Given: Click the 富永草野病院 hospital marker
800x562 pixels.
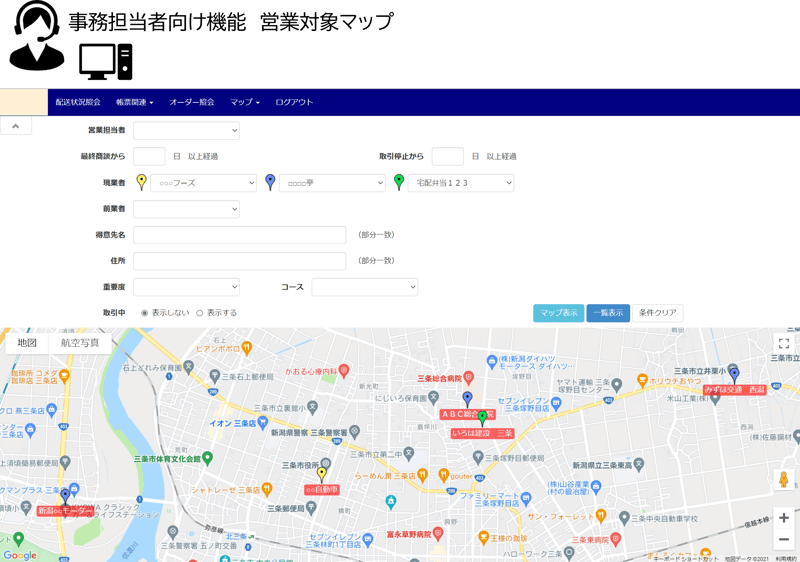Looking at the screenshot, I should [x=438, y=534].
